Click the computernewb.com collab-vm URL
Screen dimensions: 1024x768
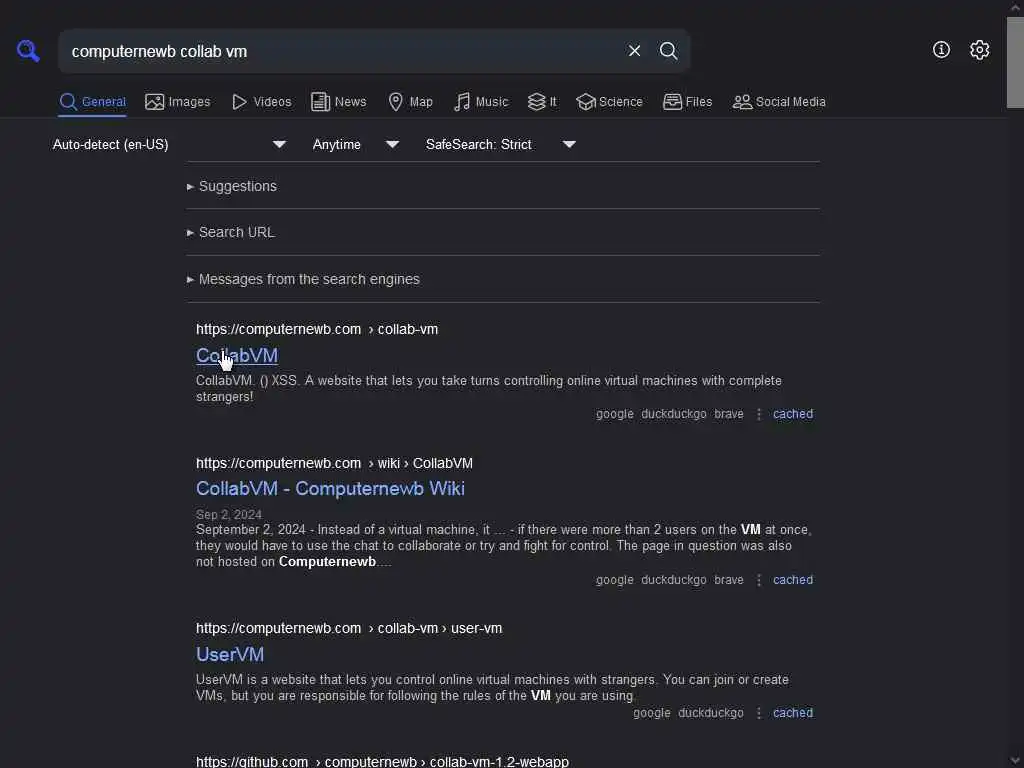[317, 329]
